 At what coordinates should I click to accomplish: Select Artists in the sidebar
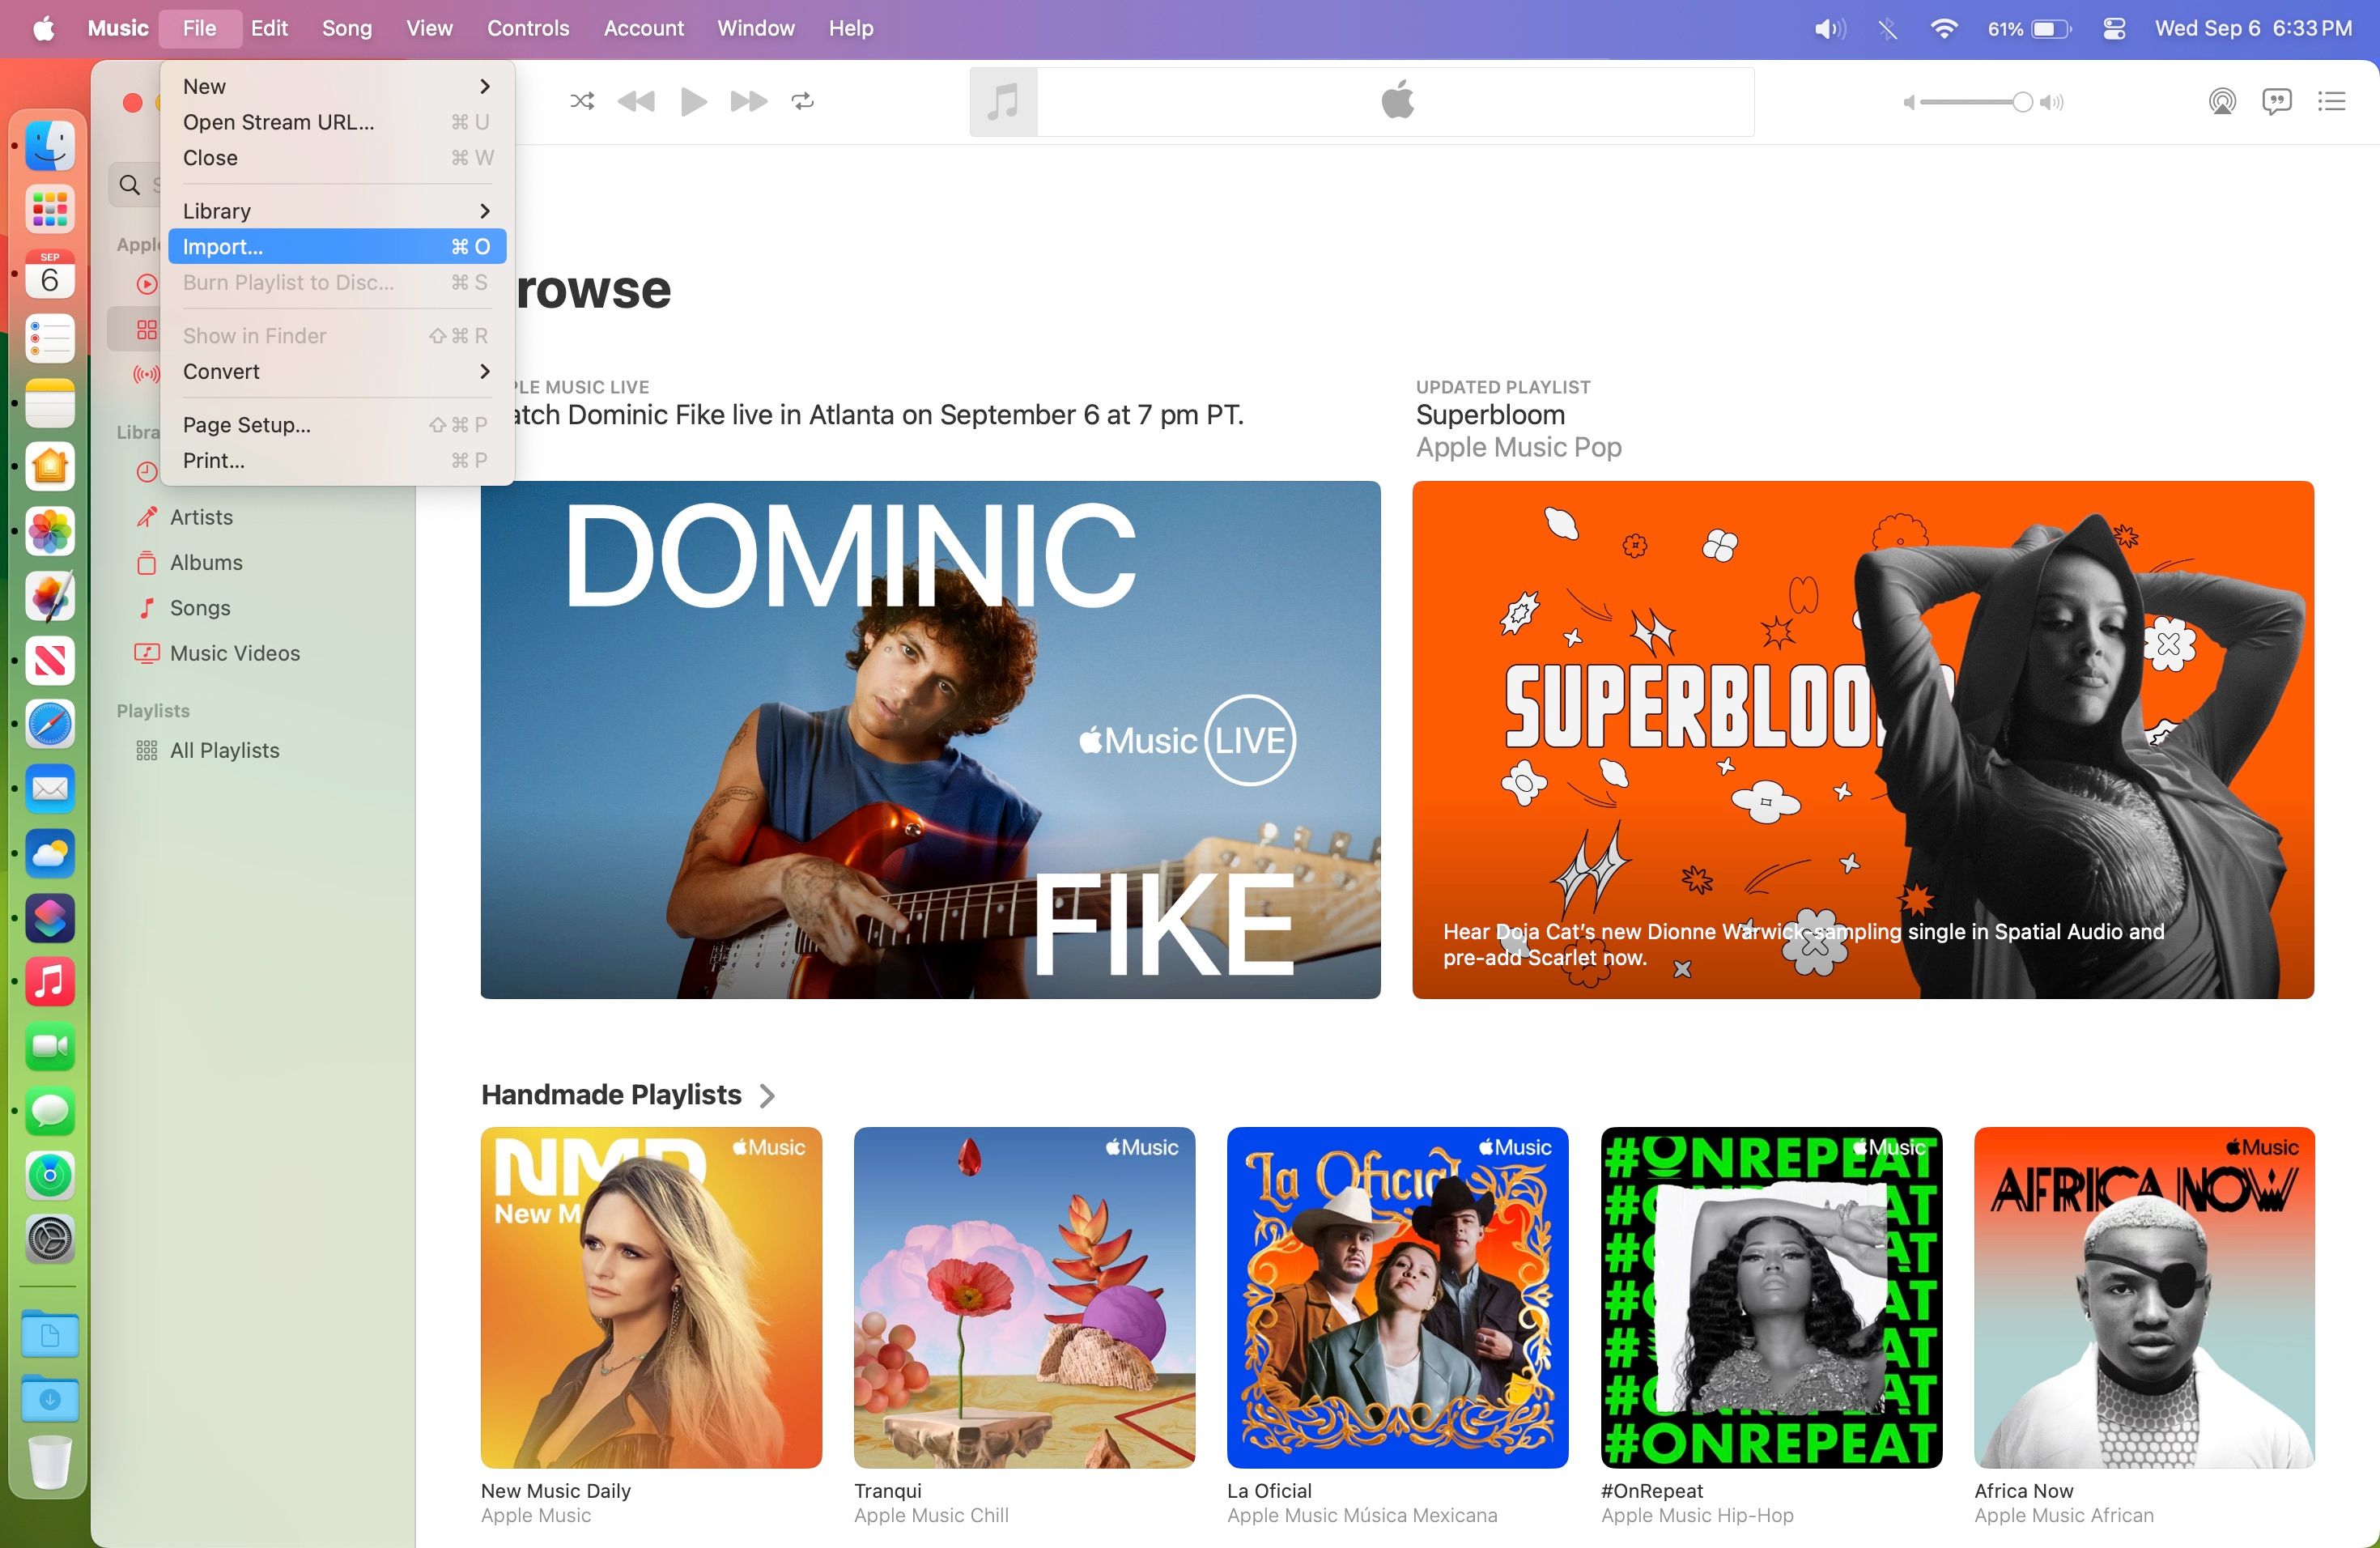200,517
